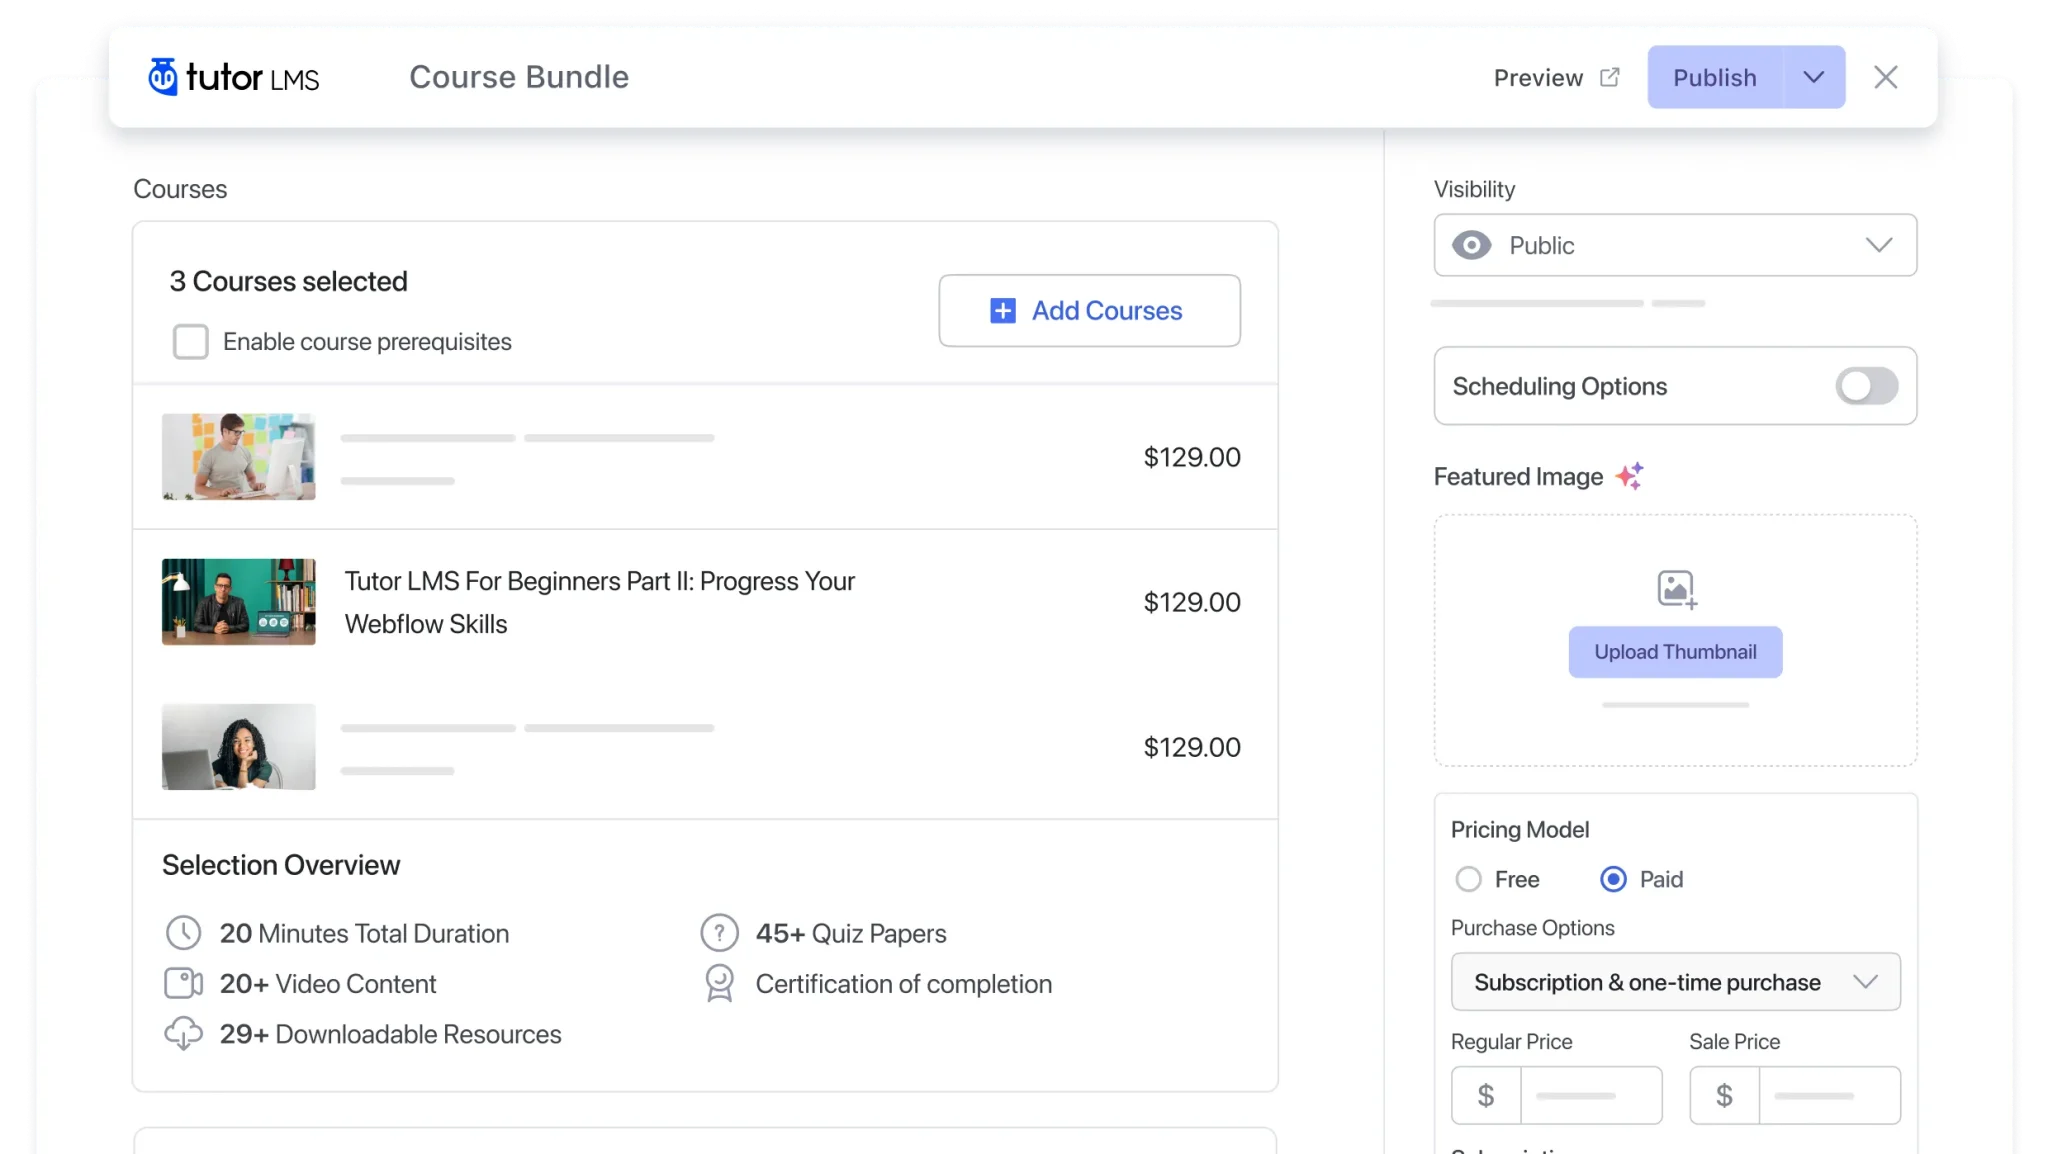Click the AI sparkle icon beside Featured Image
Image resolution: width=2048 pixels, height=1154 pixels.
pos(1629,476)
